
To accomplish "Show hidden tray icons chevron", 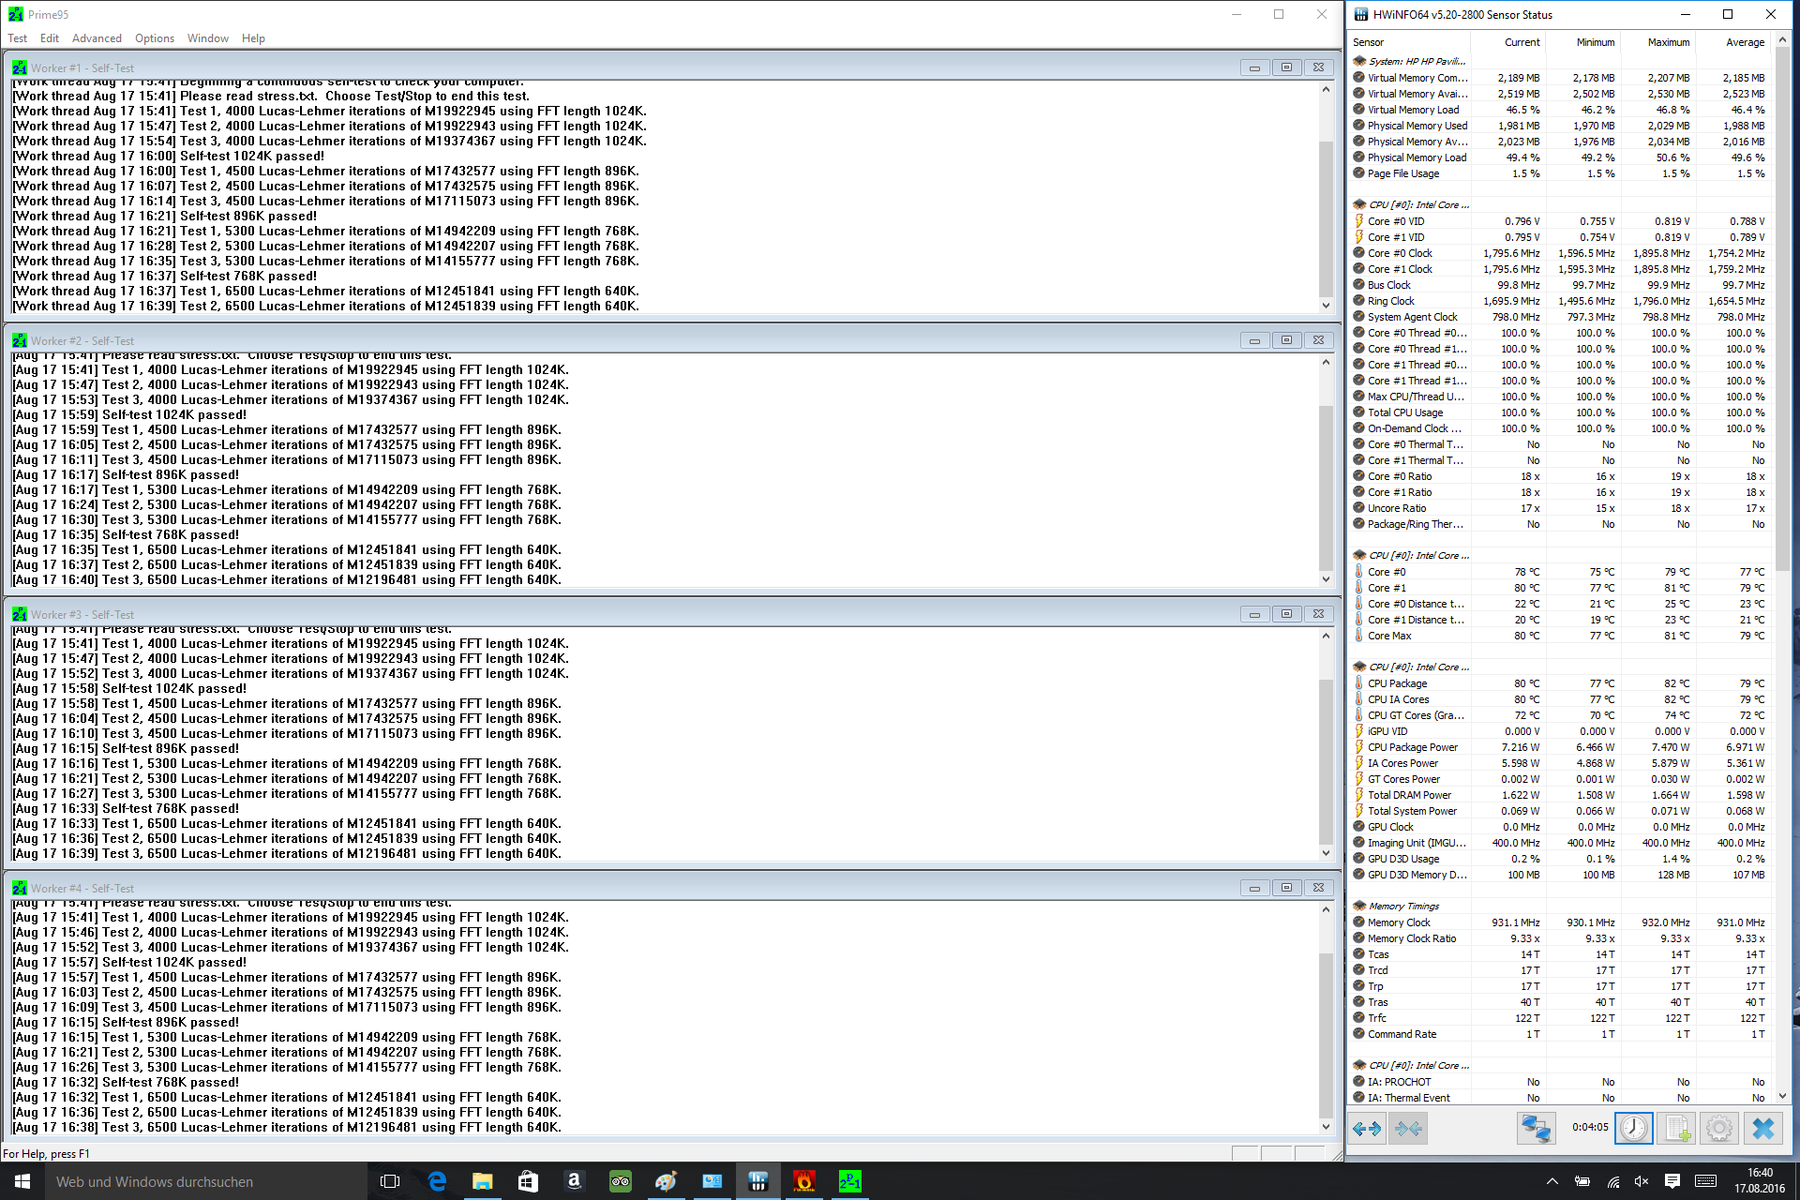I will pyautogui.click(x=1552, y=1181).
